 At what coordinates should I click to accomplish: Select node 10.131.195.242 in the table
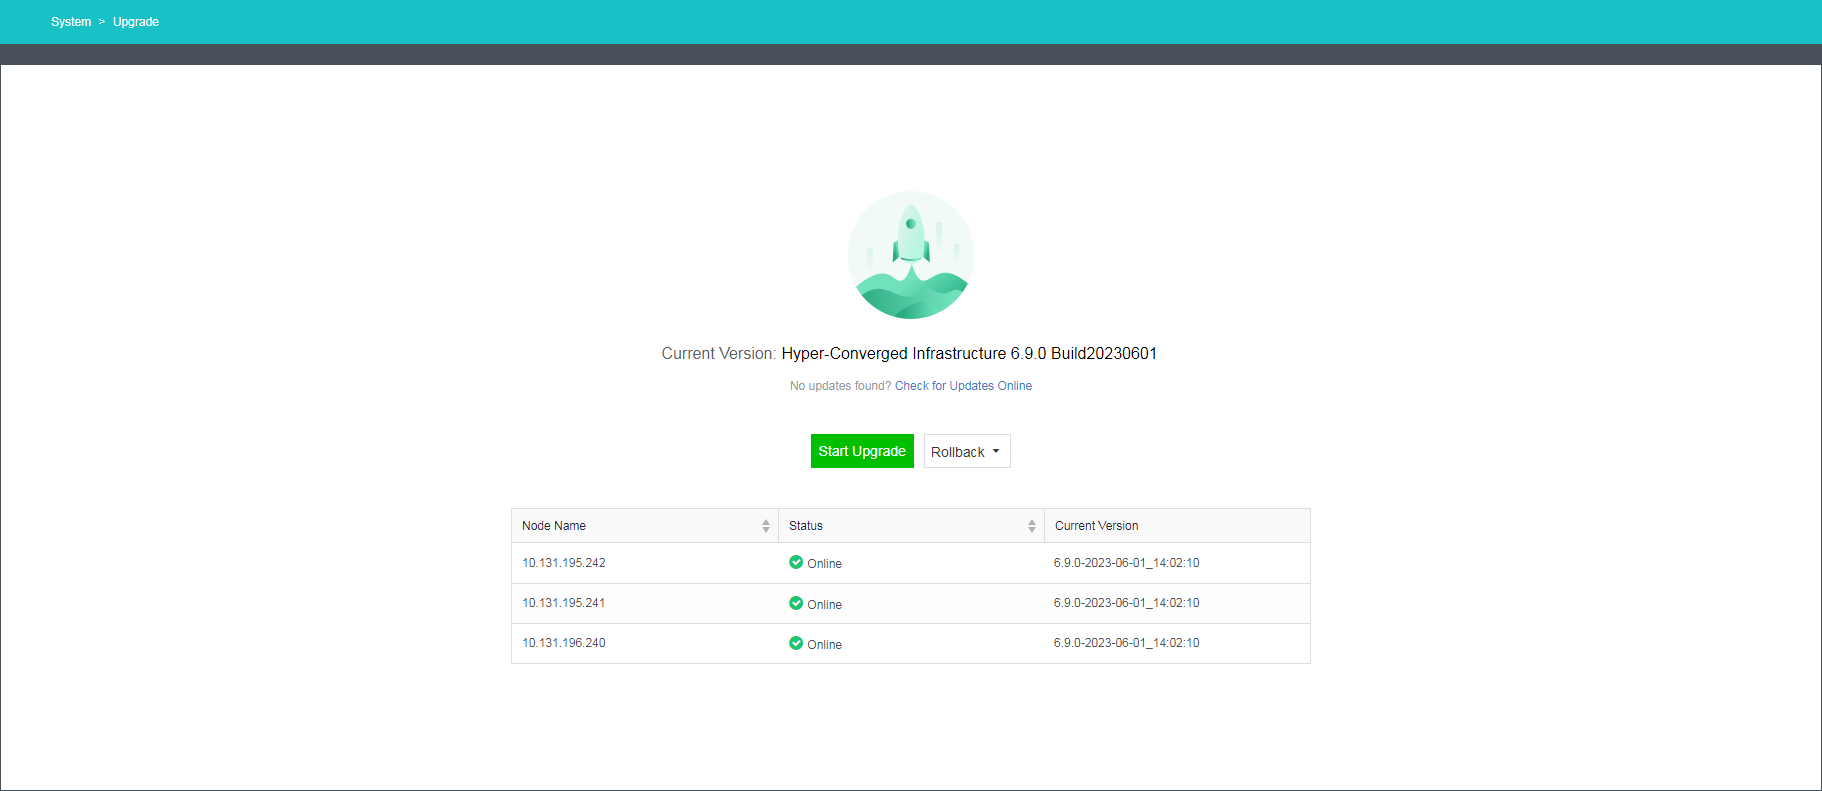[564, 563]
